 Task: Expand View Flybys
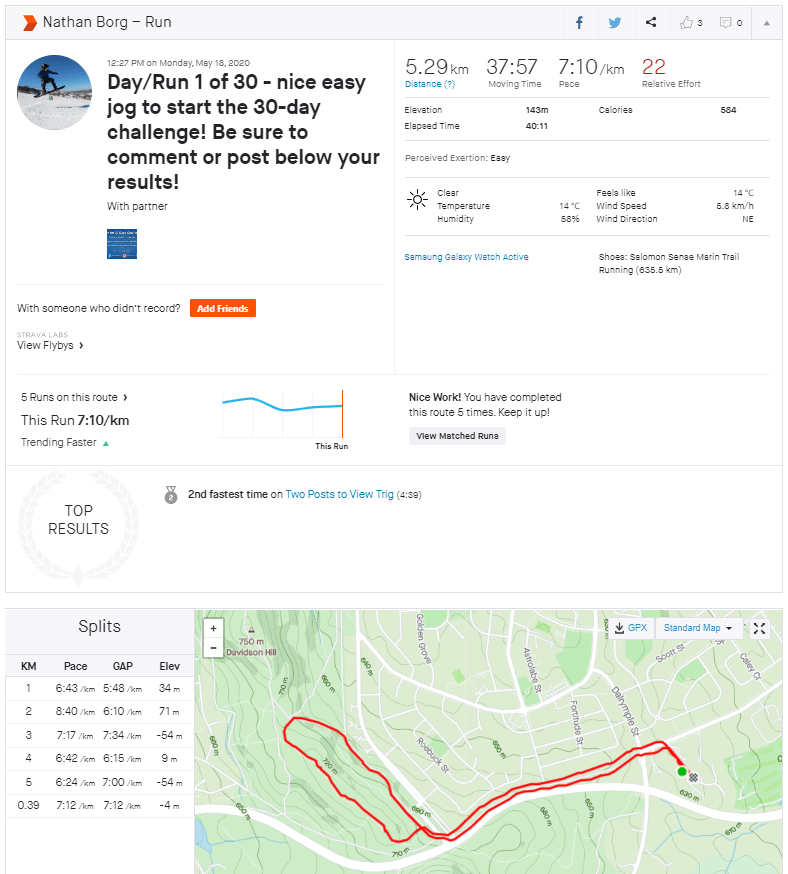(x=50, y=345)
